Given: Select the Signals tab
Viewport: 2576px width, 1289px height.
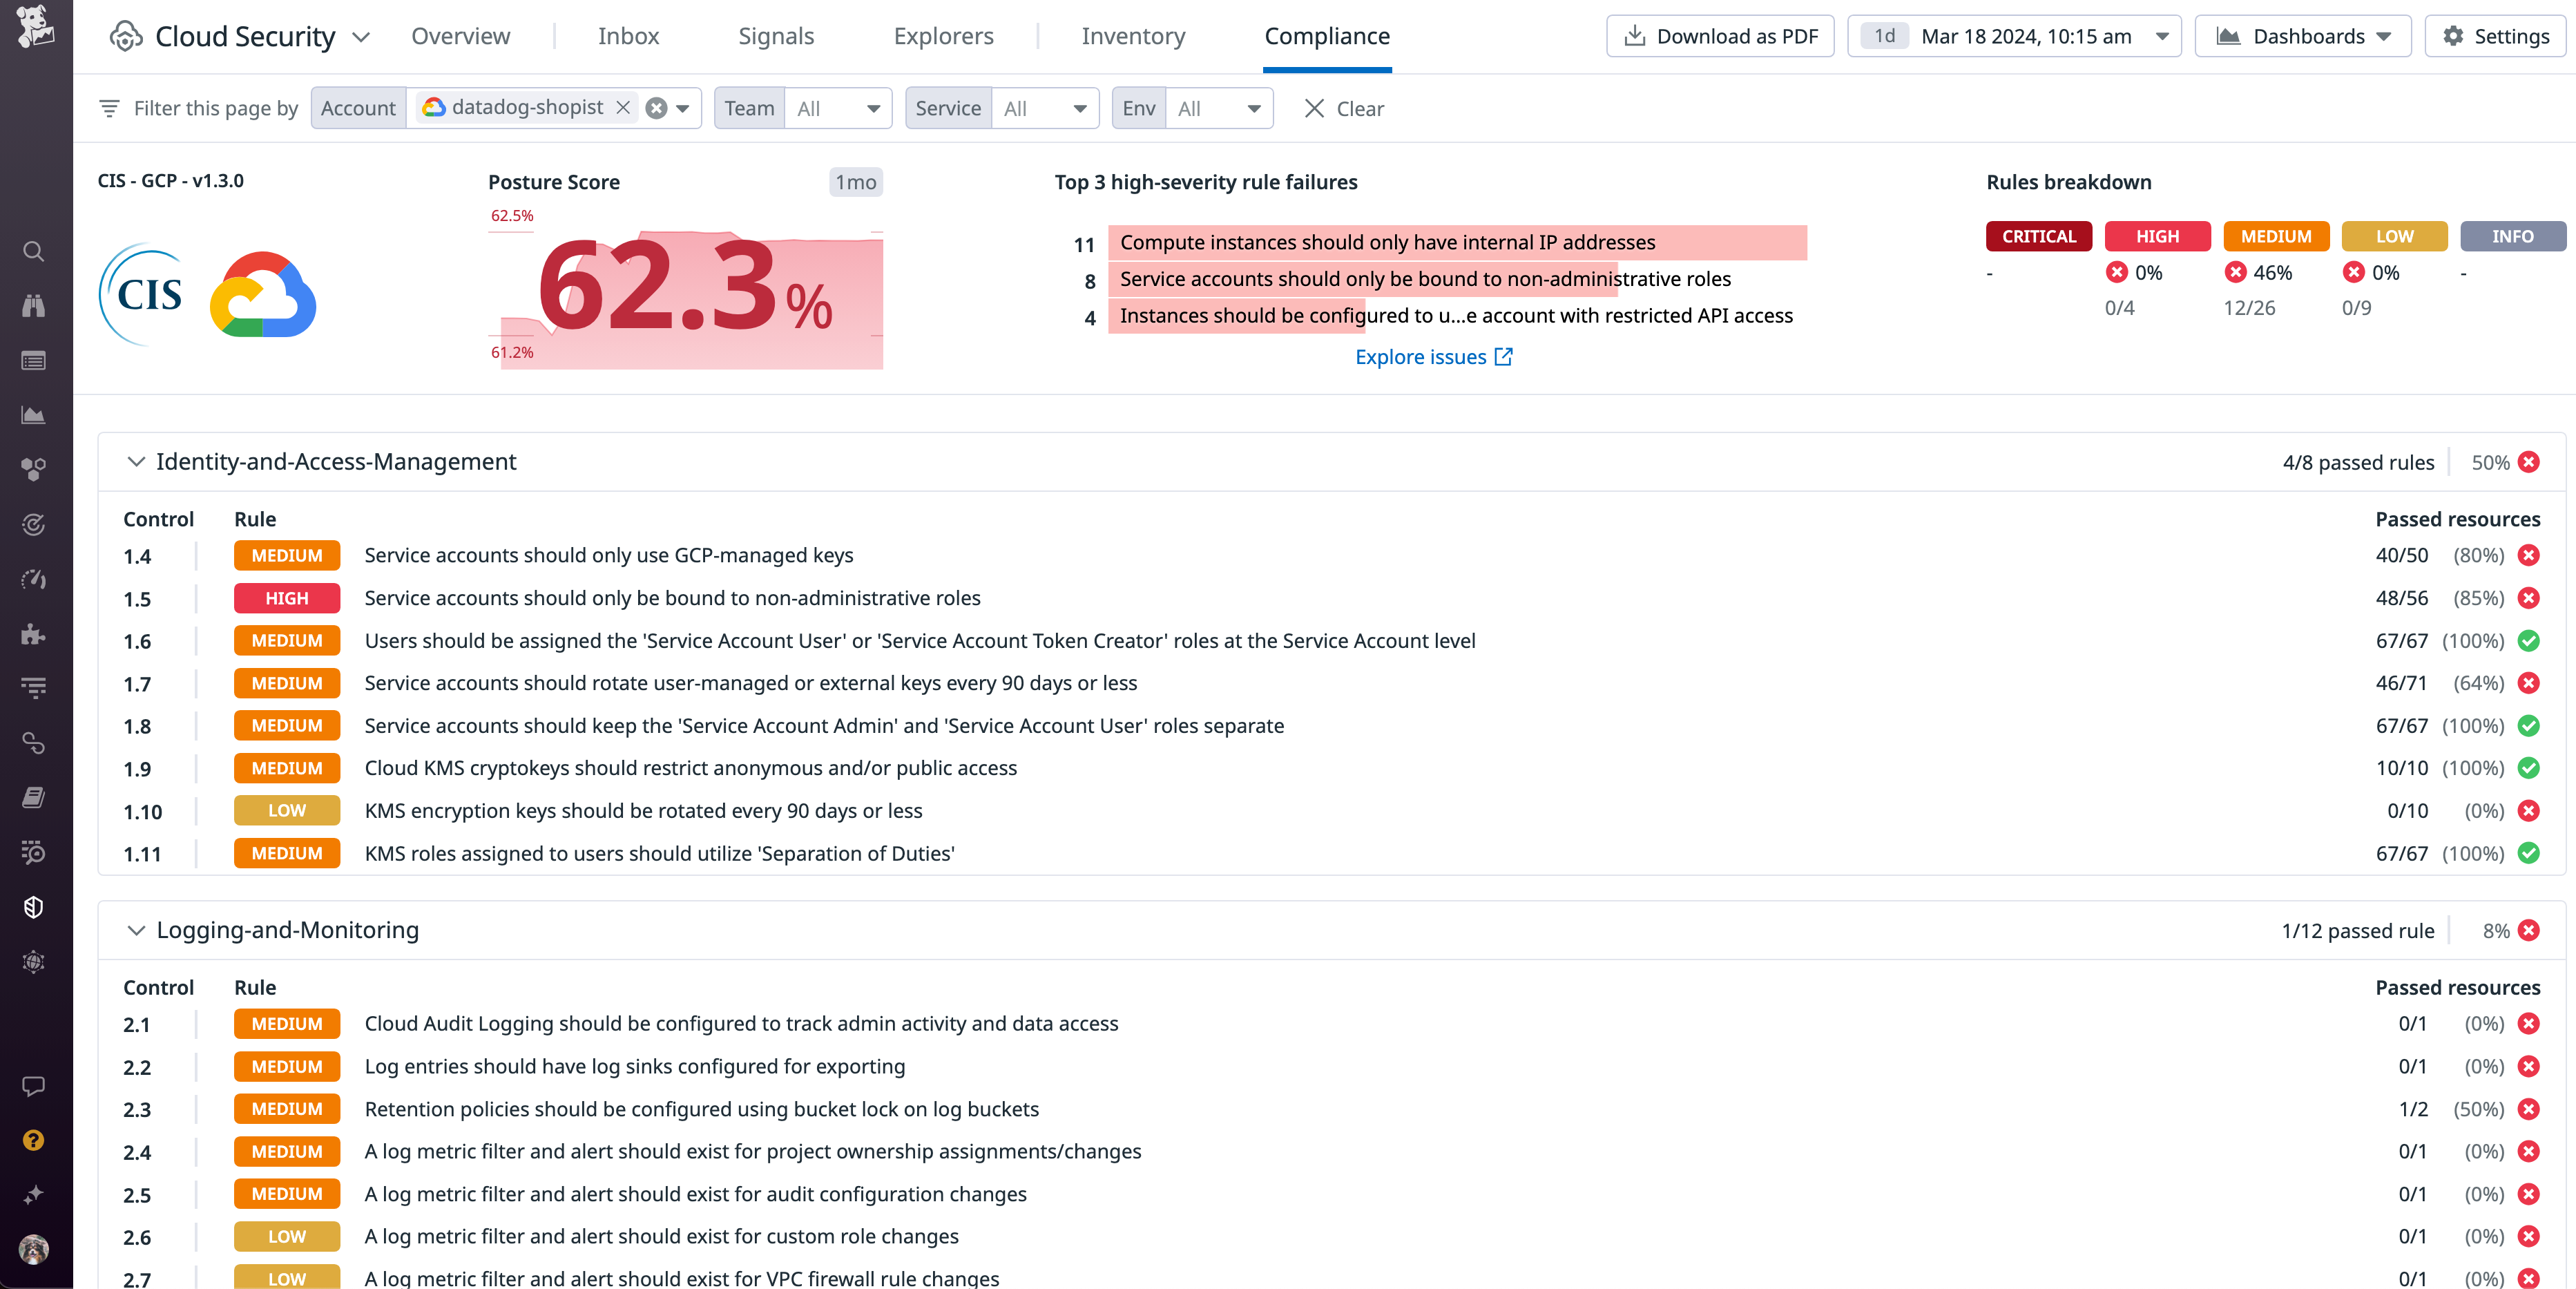Looking at the screenshot, I should coord(776,36).
